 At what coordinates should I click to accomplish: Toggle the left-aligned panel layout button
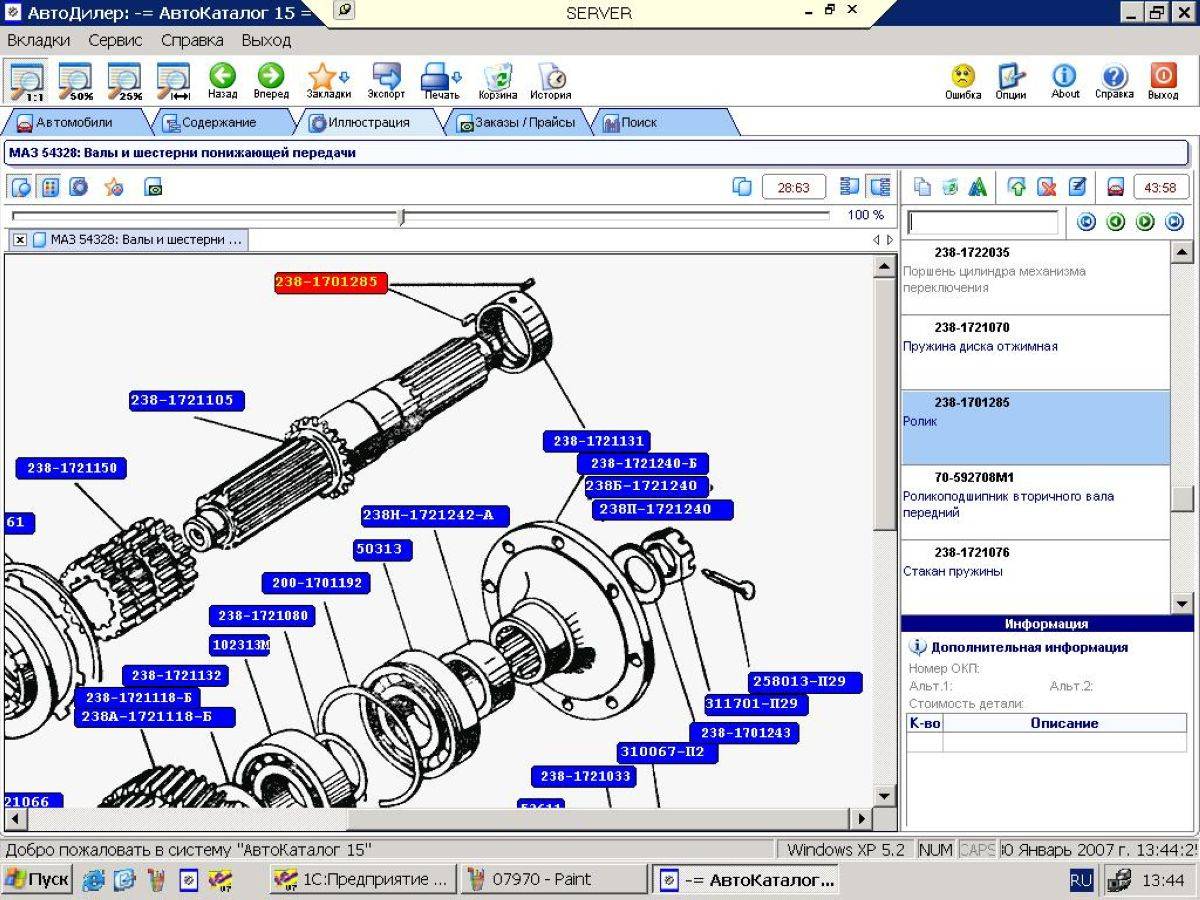850,187
